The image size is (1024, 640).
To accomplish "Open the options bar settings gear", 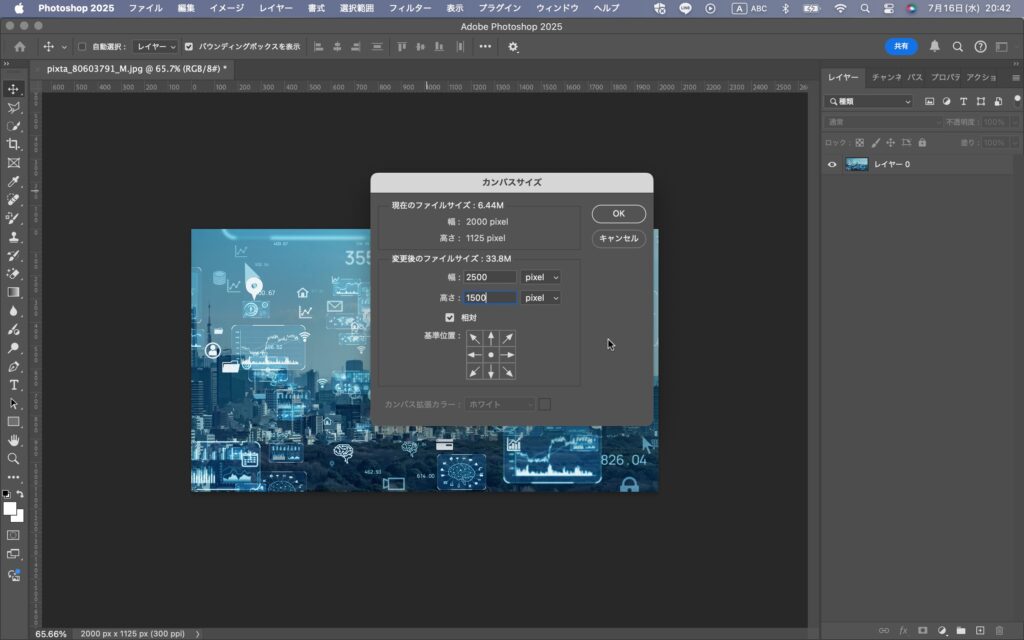I will point(513,47).
